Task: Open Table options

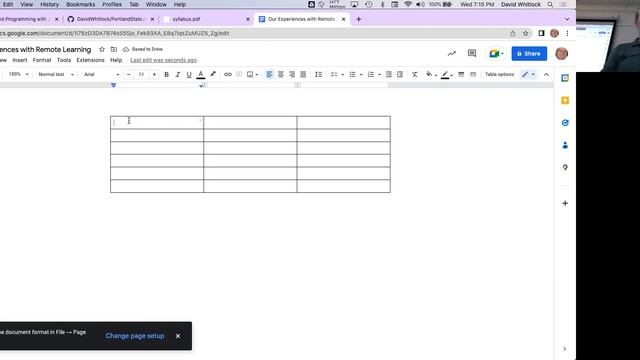Action: pyautogui.click(x=499, y=74)
